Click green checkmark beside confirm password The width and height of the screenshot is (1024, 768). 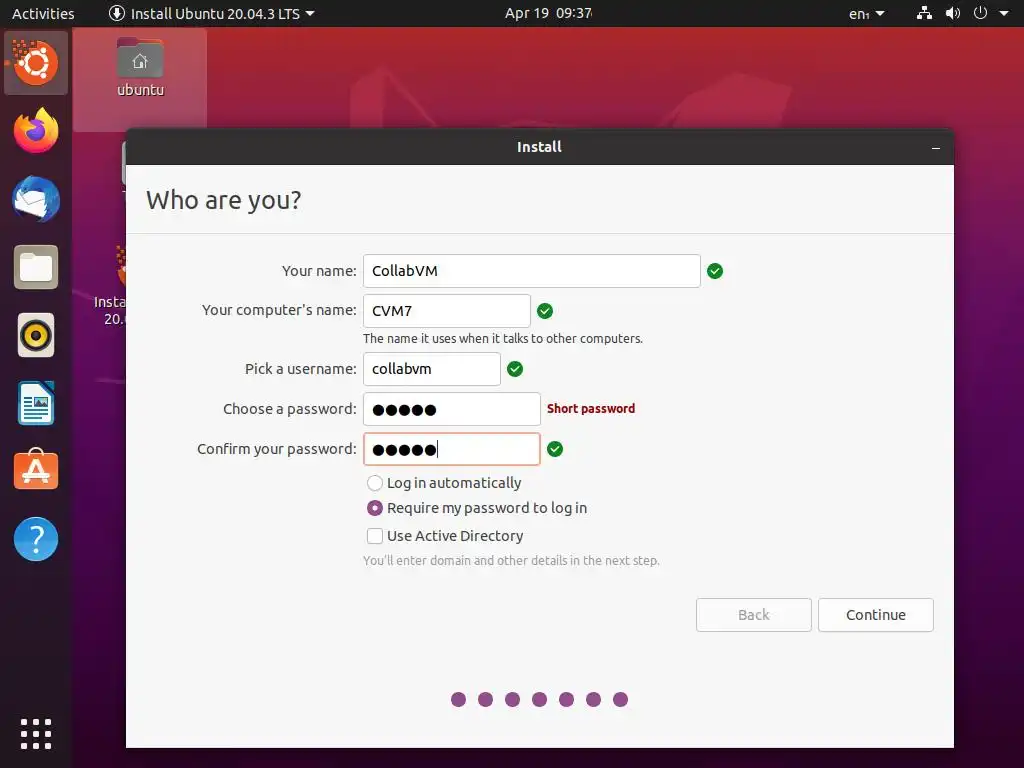[x=554, y=449]
